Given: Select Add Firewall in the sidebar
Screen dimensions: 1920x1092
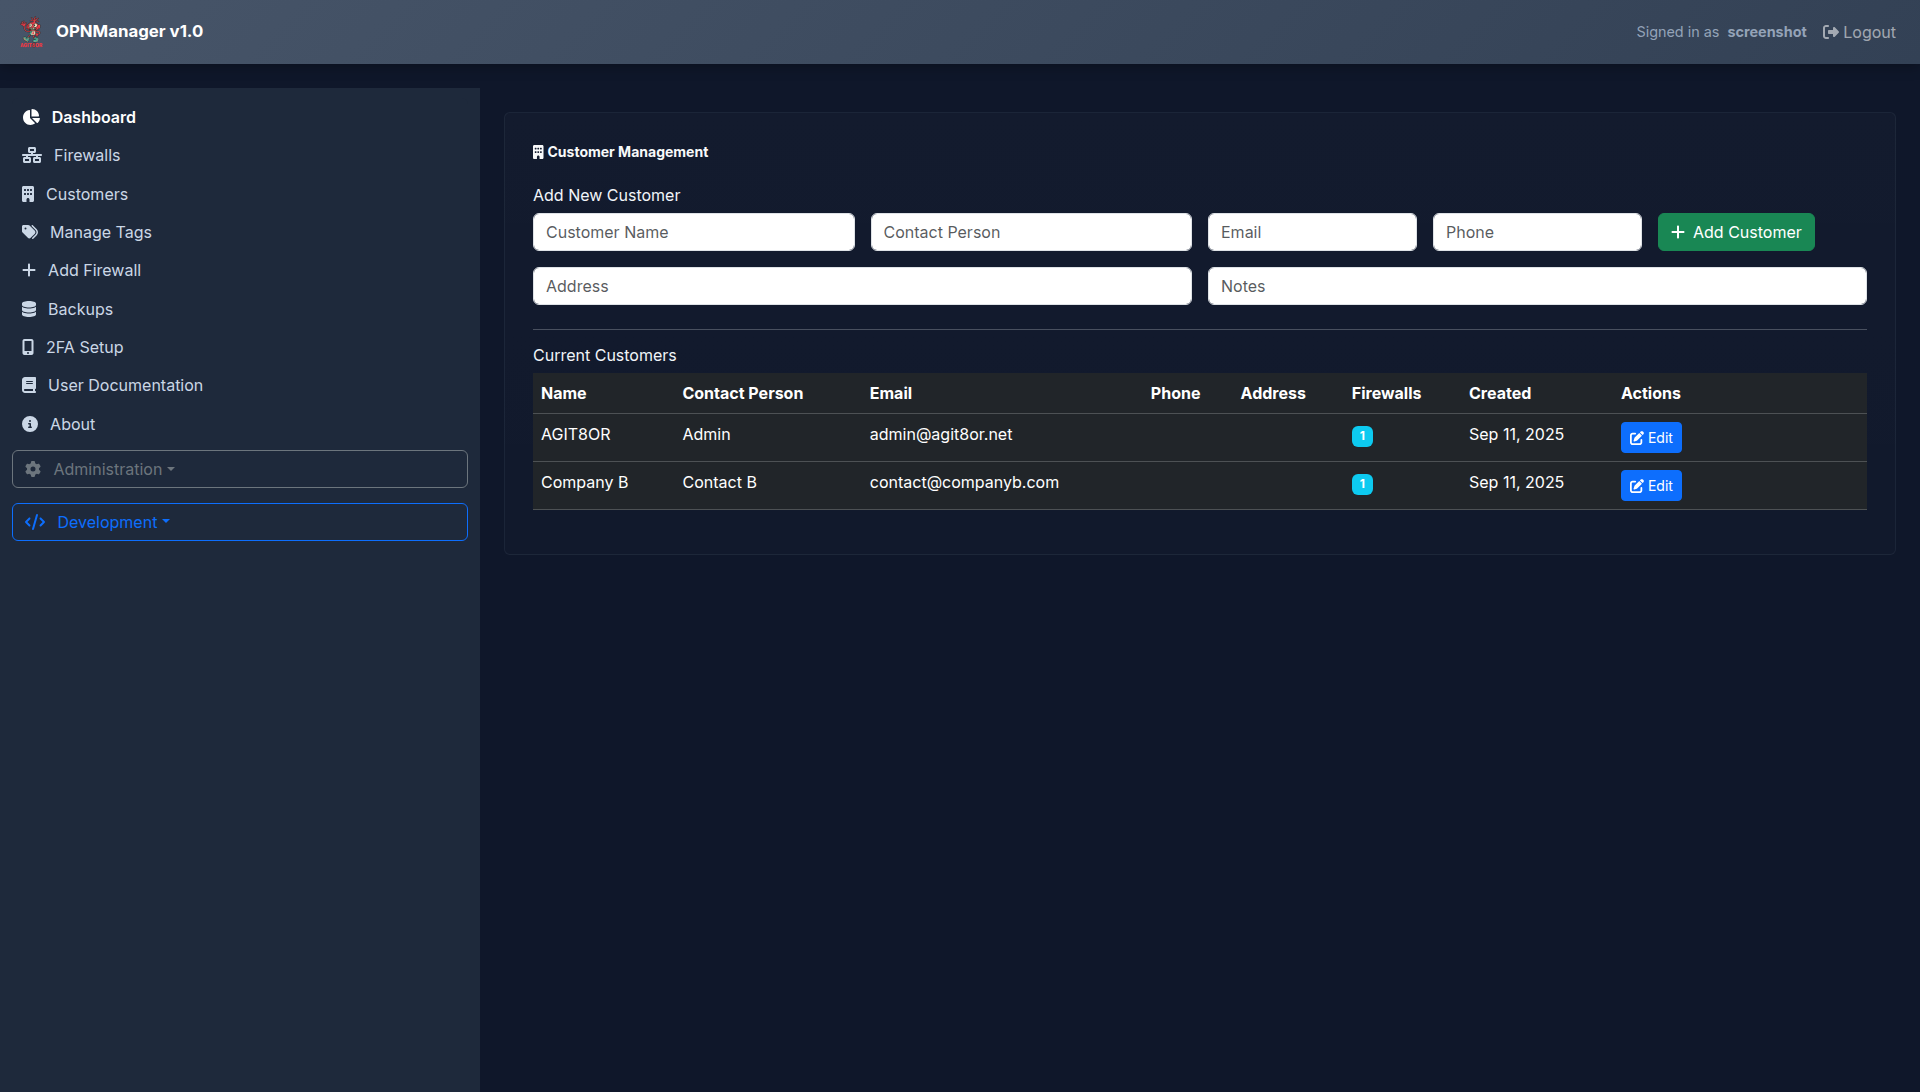Looking at the screenshot, I should 94,270.
